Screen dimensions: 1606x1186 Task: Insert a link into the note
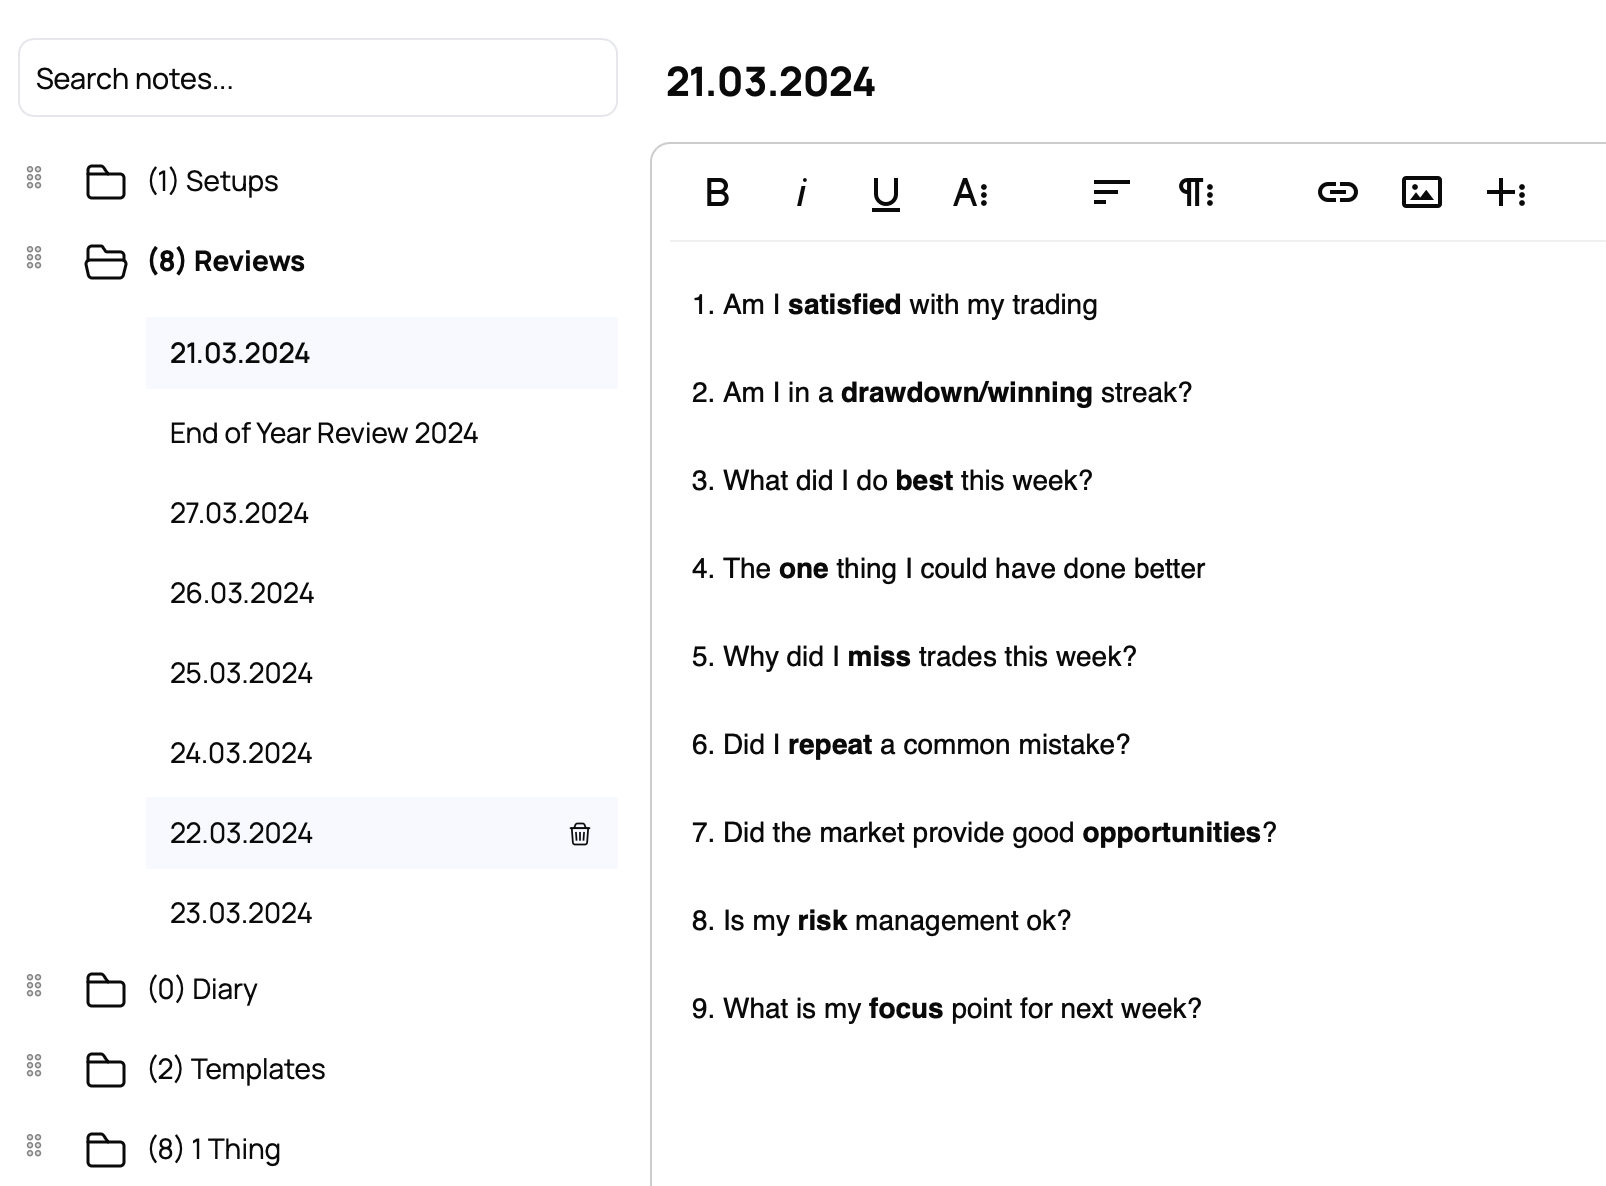(1337, 192)
